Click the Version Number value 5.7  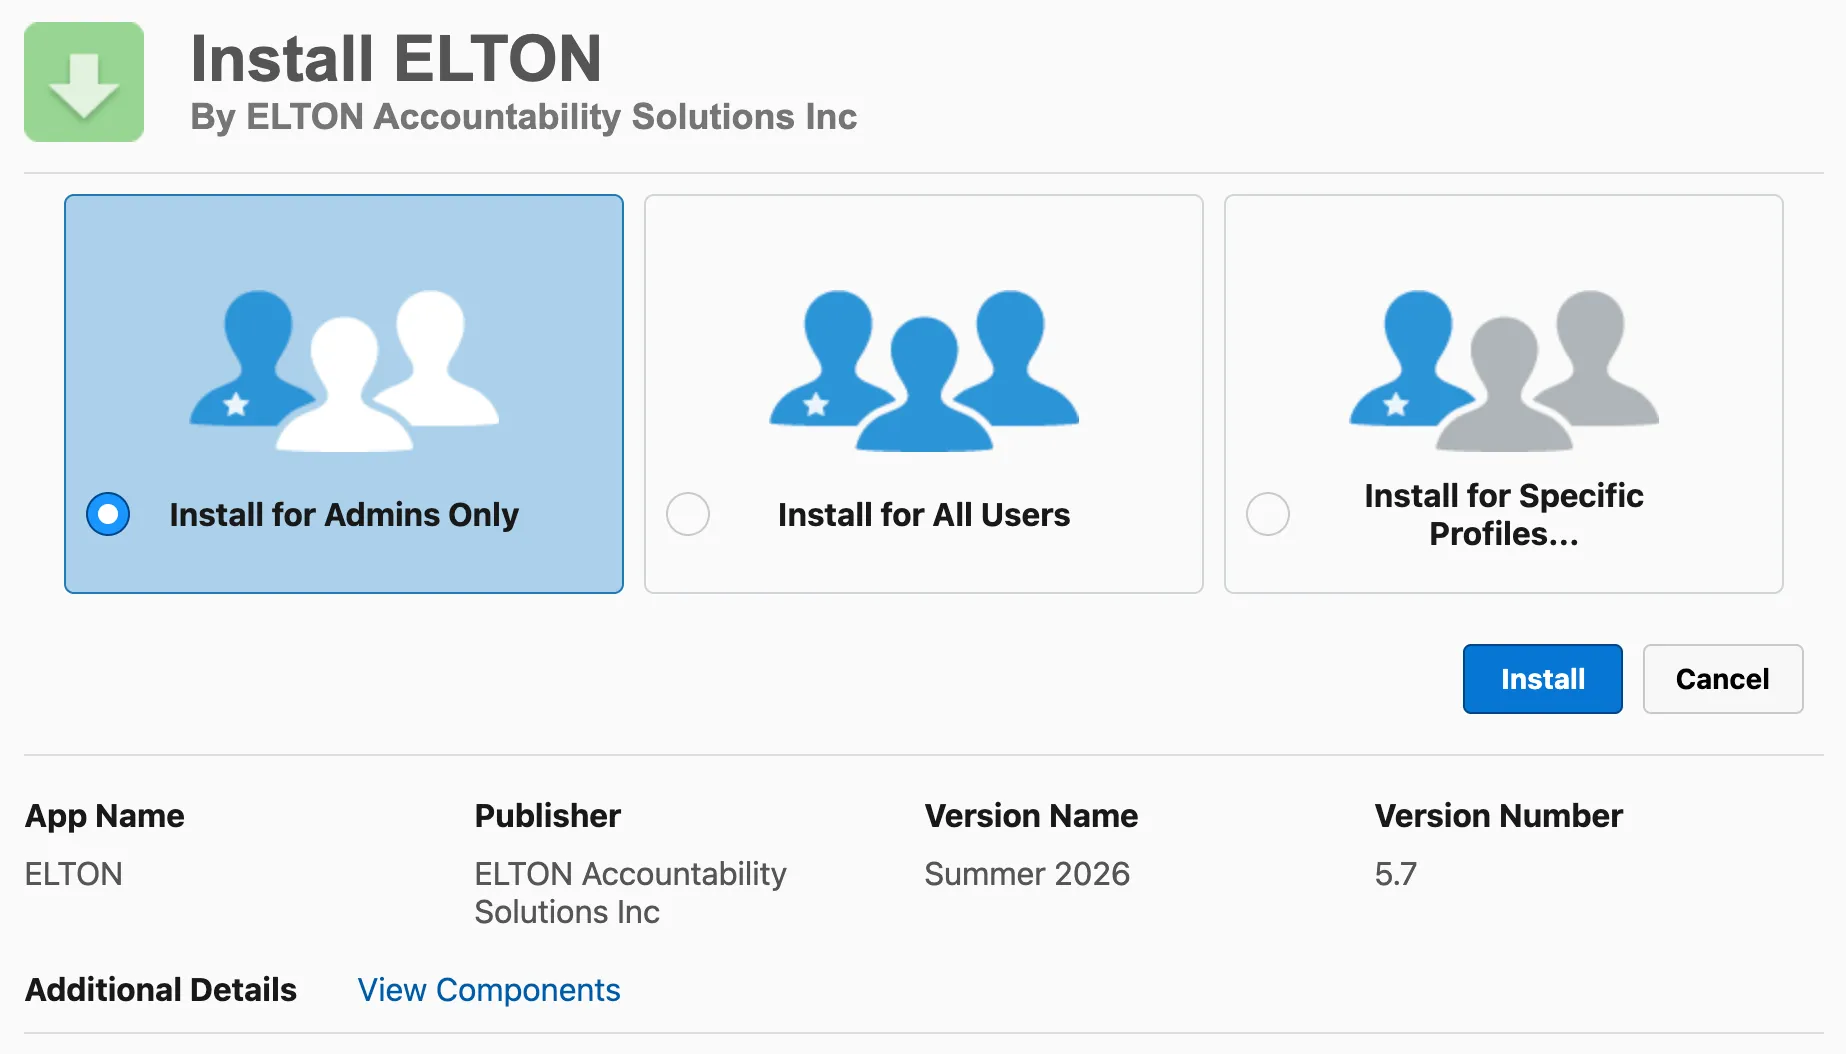click(1395, 874)
